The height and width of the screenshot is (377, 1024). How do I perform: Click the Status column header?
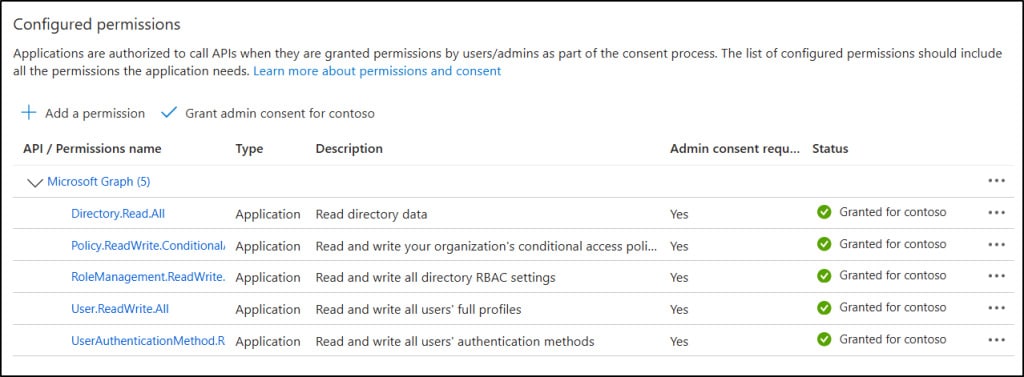tap(830, 148)
